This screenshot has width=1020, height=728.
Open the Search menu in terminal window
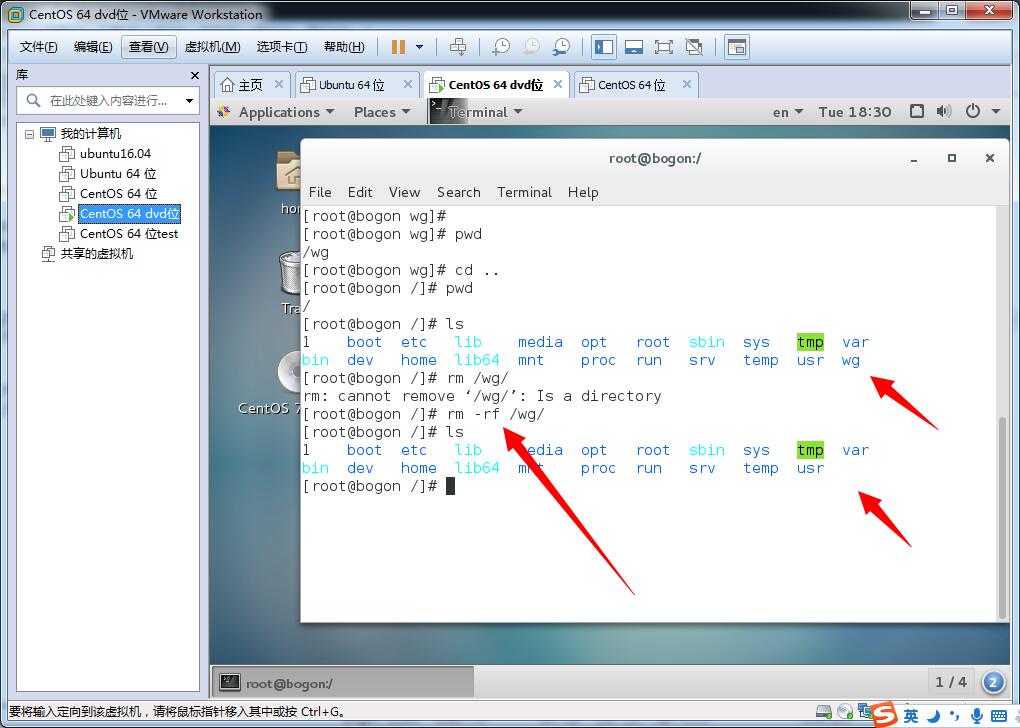459,193
